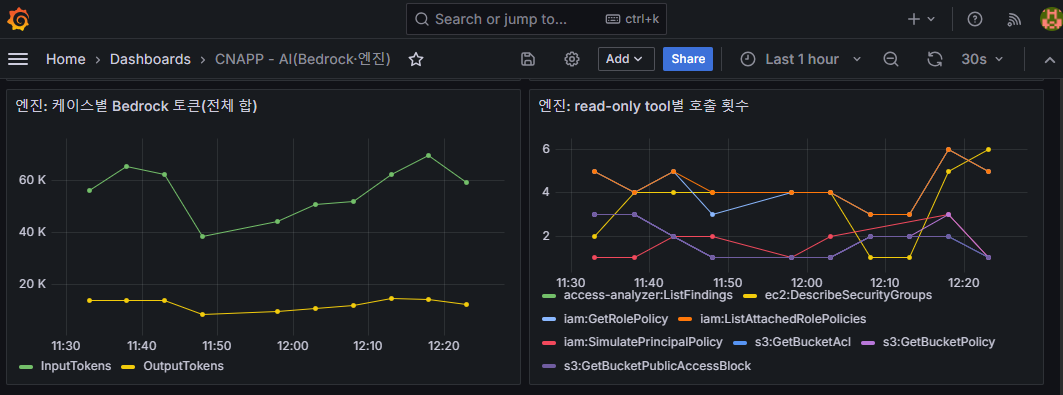Click the search magnifier icon
This screenshot has height=395, width=1063.
(422, 19)
